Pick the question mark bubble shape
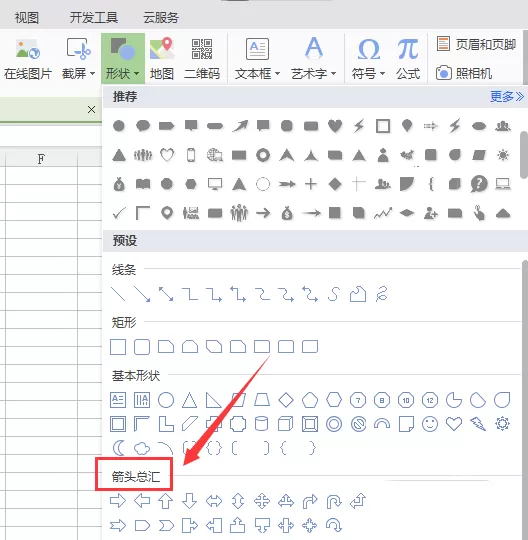The height and width of the screenshot is (540, 528). 479,184
